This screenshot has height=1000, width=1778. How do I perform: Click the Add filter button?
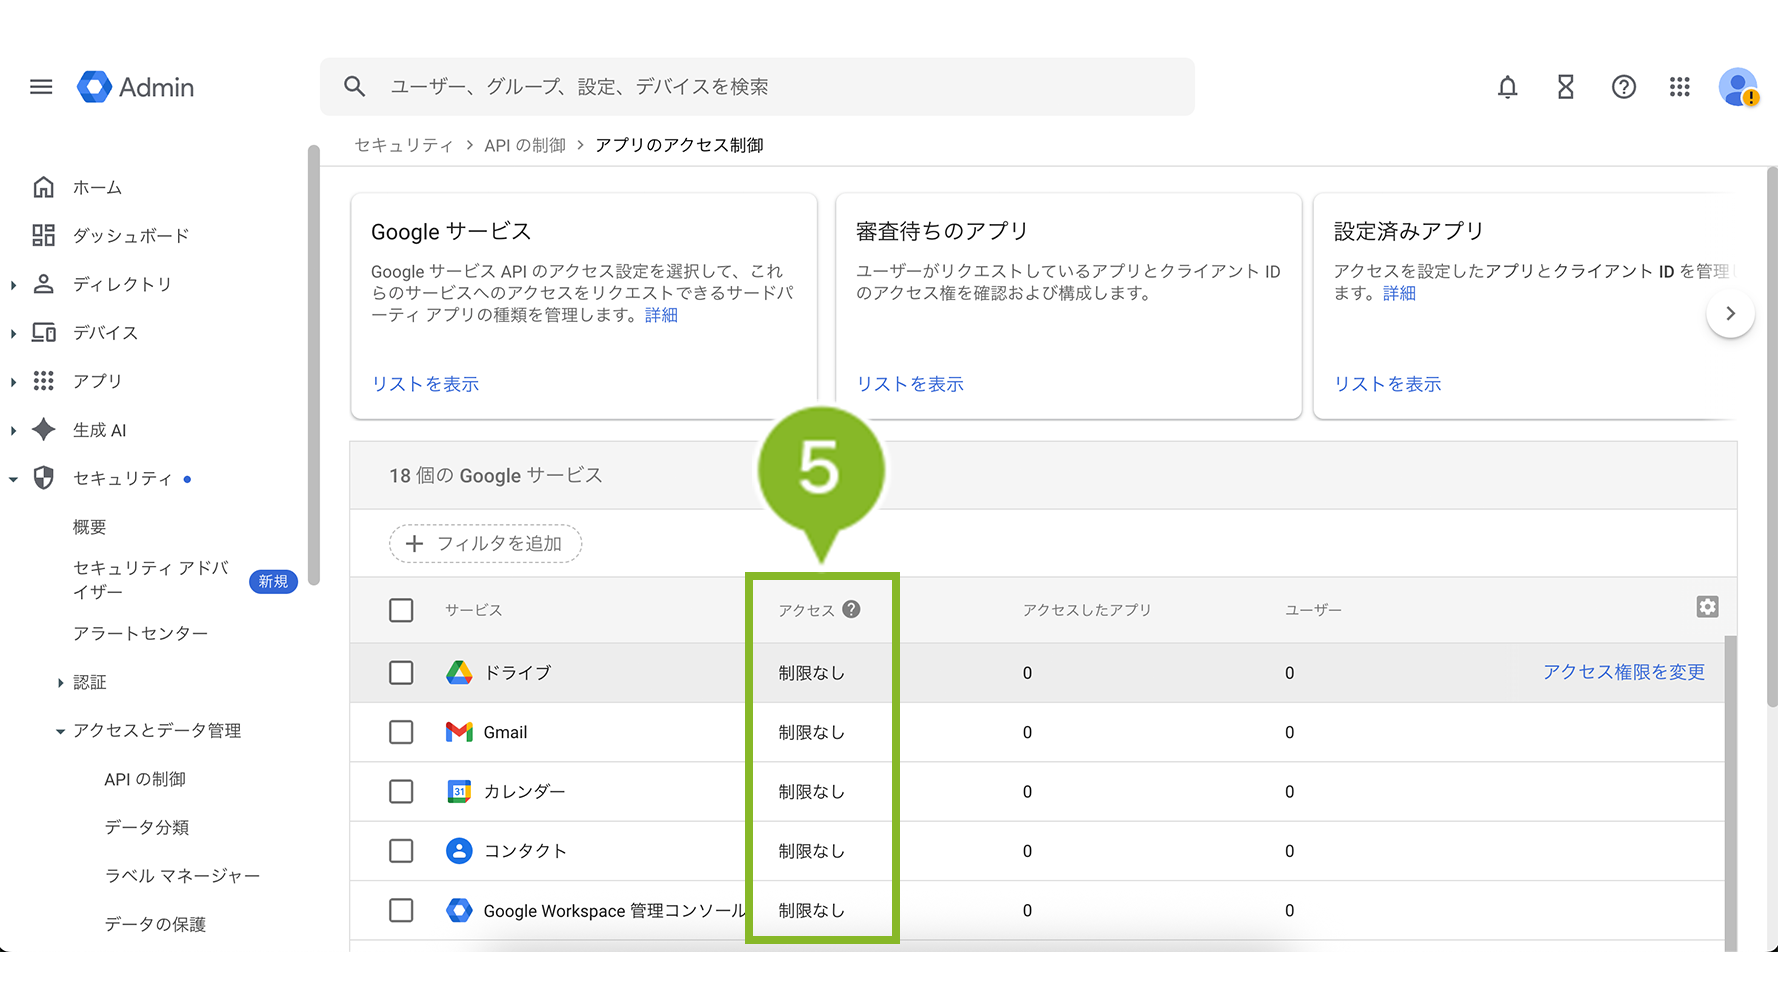pos(485,543)
